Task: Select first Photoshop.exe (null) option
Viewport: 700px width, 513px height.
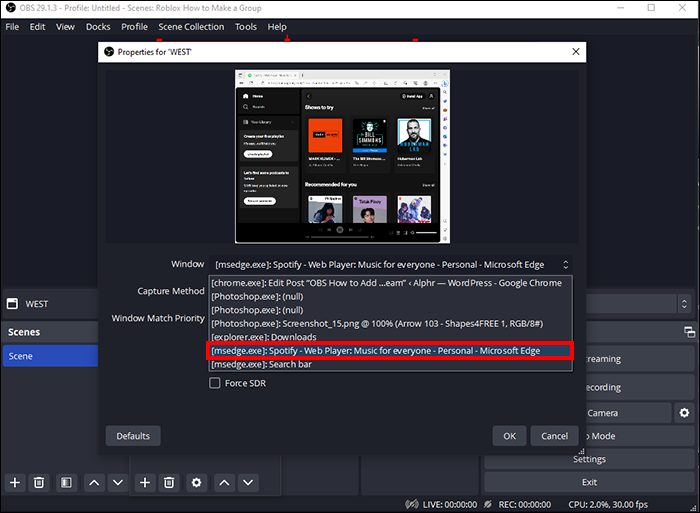Action: pos(390,296)
